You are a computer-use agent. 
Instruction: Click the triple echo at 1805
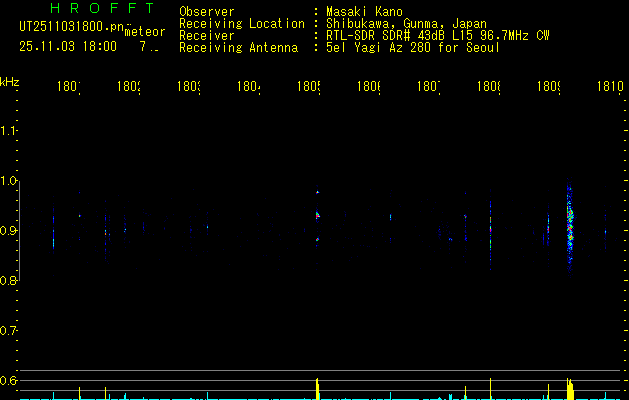[317, 216]
